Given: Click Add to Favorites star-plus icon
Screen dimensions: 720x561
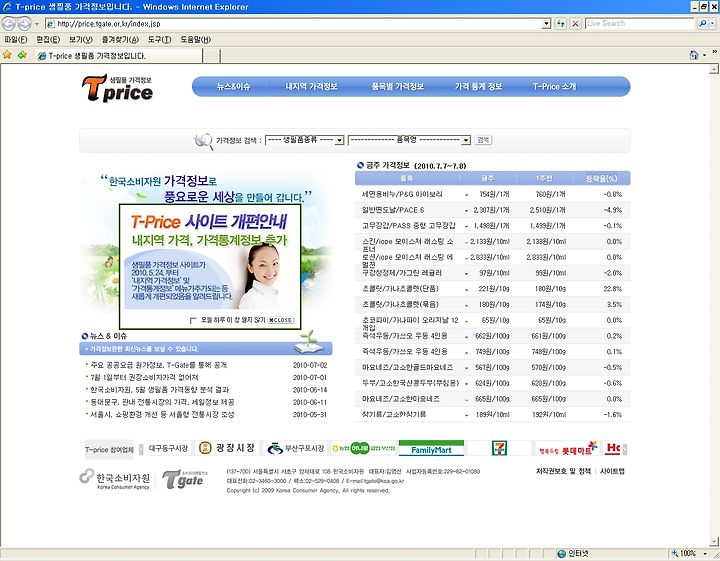Looking at the screenshot, I should (22, 55).
